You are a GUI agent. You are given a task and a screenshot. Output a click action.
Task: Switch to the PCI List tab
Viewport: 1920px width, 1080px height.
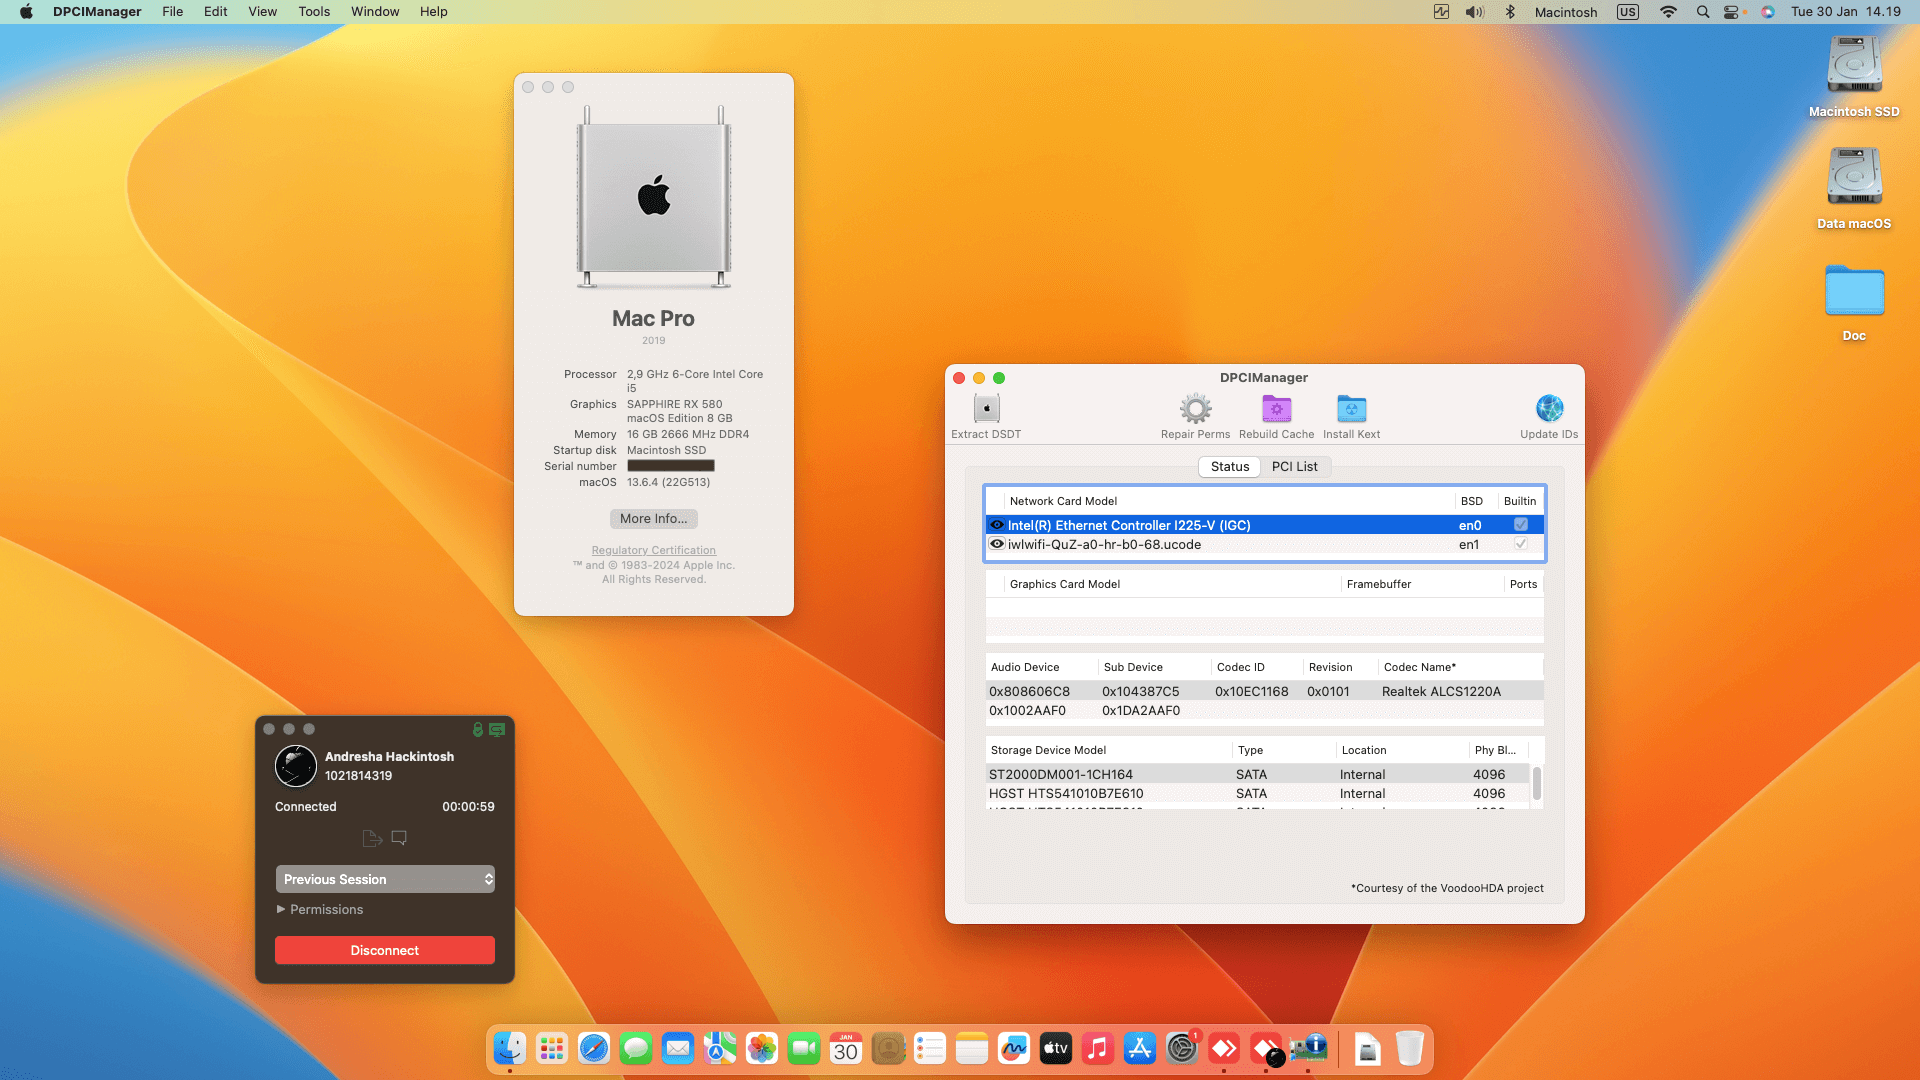click(x=1295, y=466)
